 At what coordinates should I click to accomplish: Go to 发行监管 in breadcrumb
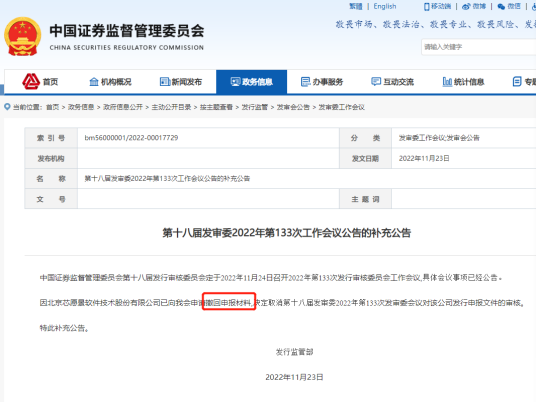click(x=255, y=107)
